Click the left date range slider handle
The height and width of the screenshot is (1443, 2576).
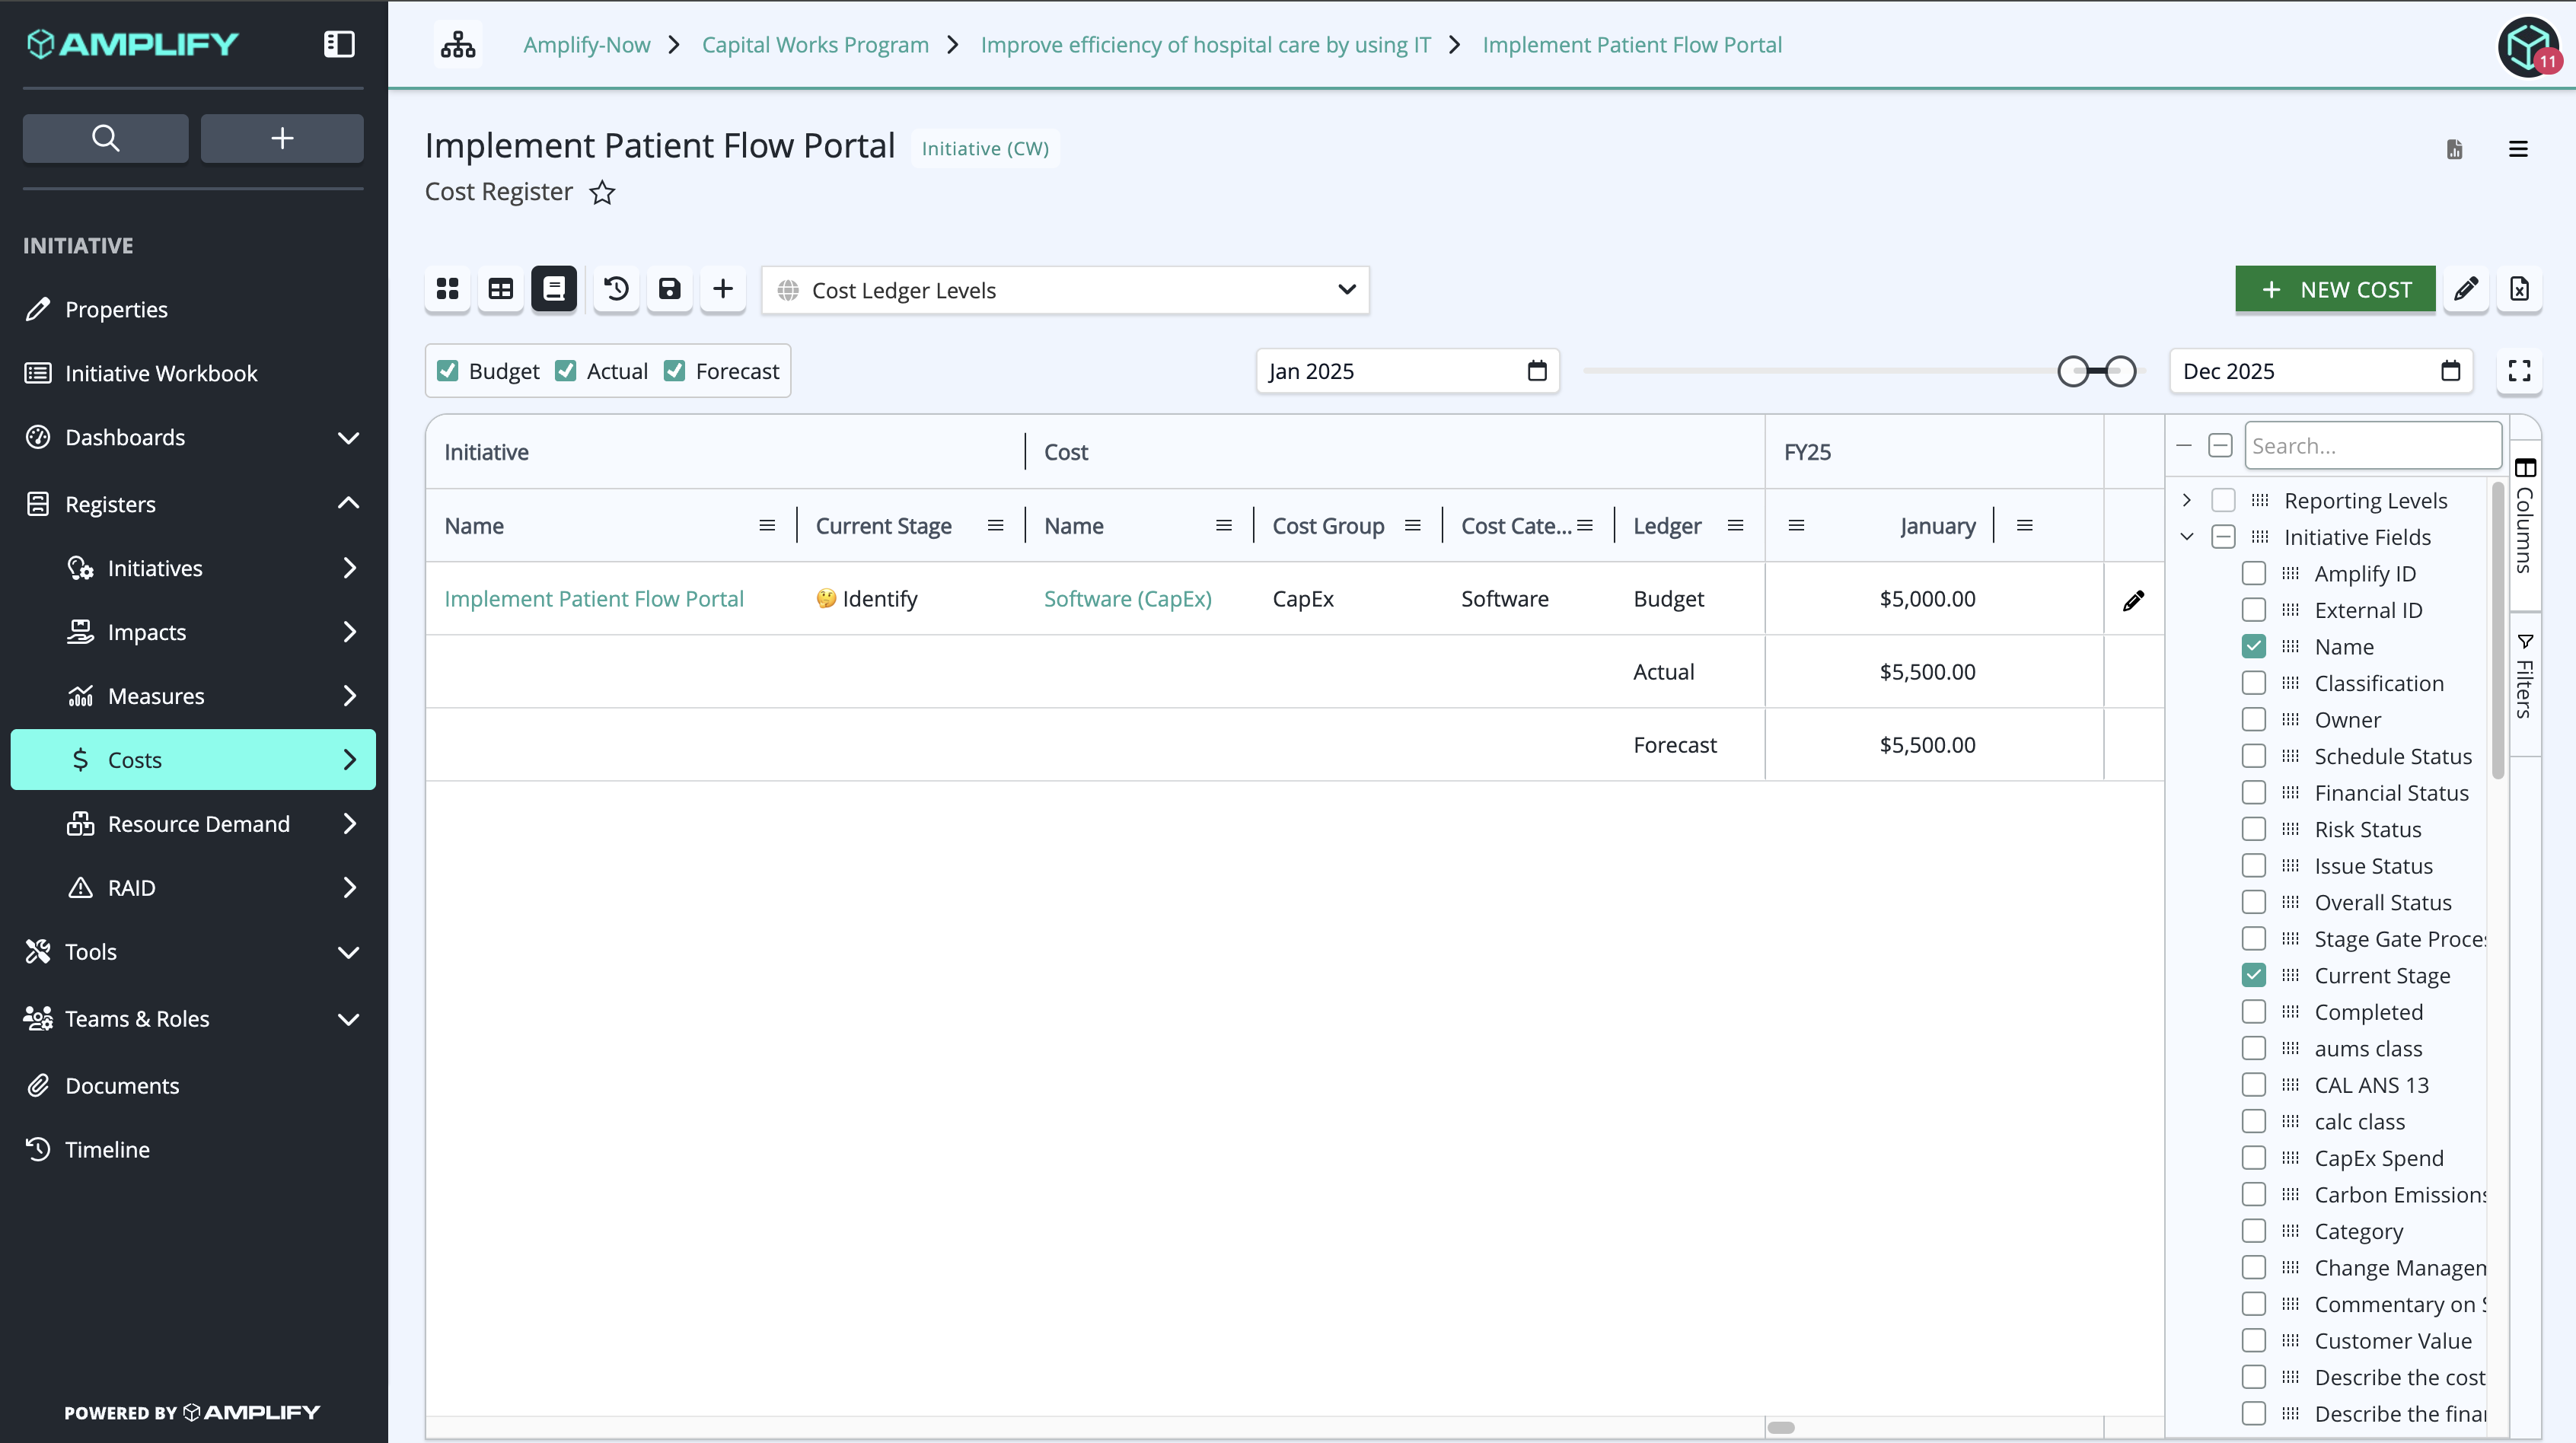tap(2073, 371)
